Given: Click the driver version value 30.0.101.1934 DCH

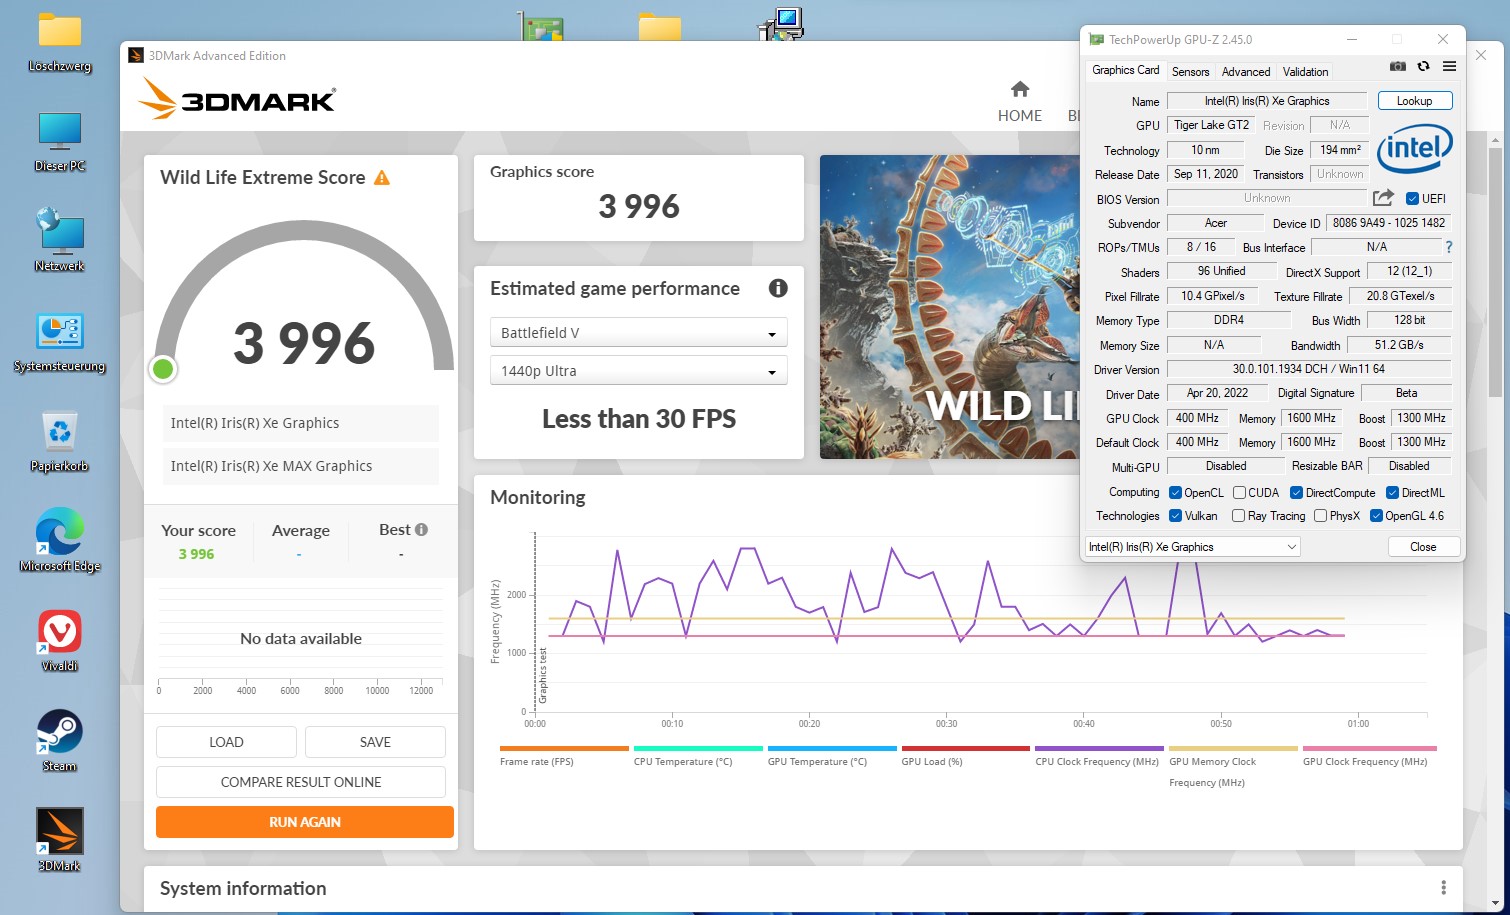Looking at the screenshot, I should coord(1309,369).
